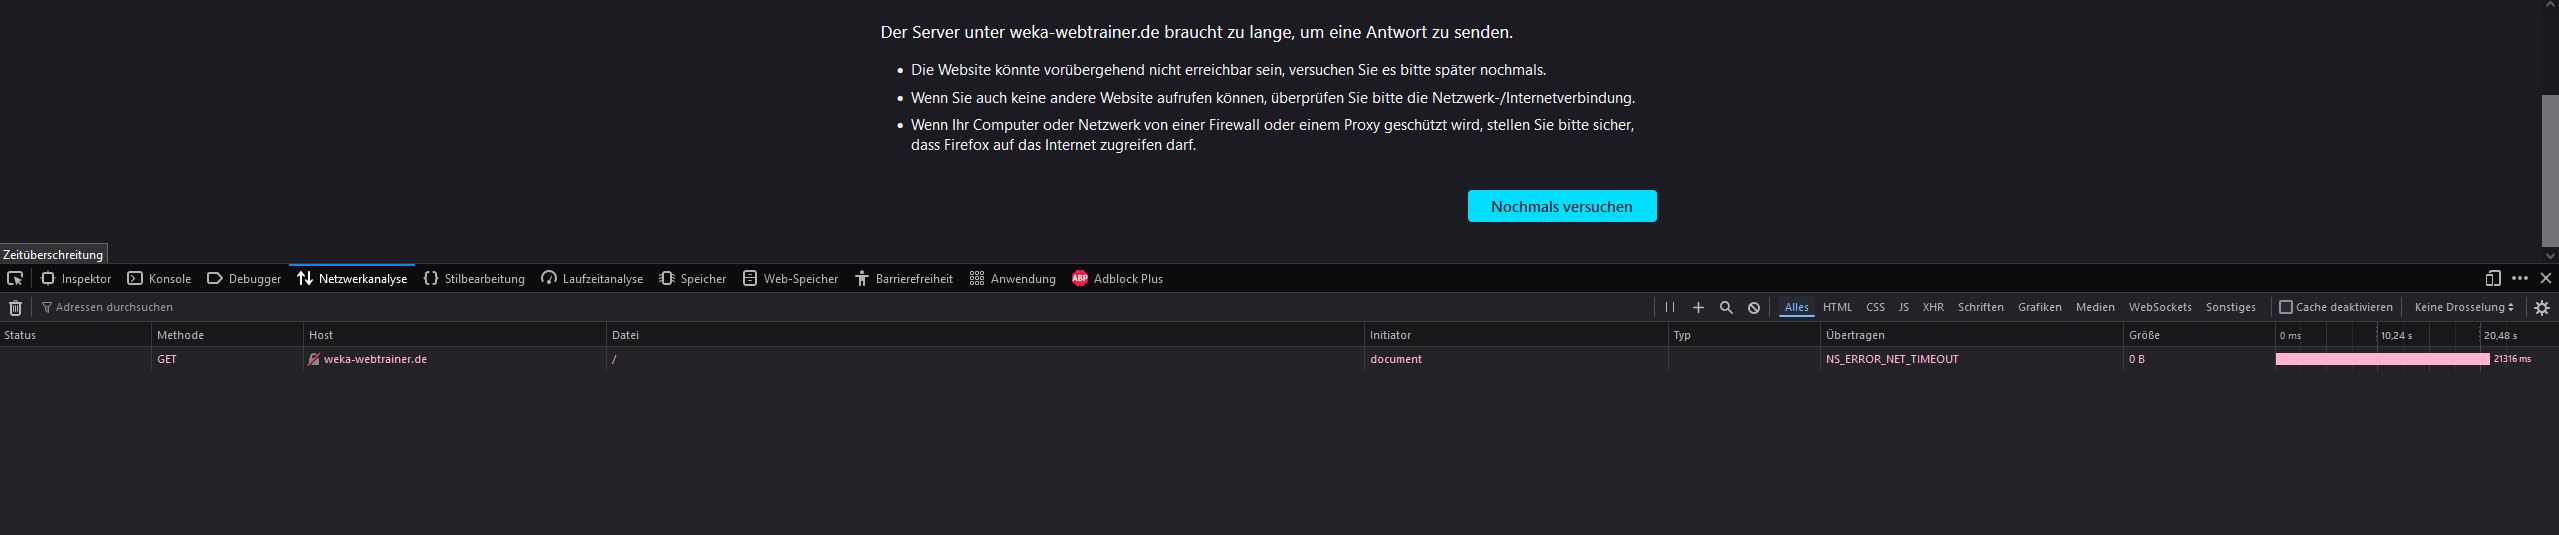
Task: Click the pink waterfall timing bar
Action: tap(2382, 359)
